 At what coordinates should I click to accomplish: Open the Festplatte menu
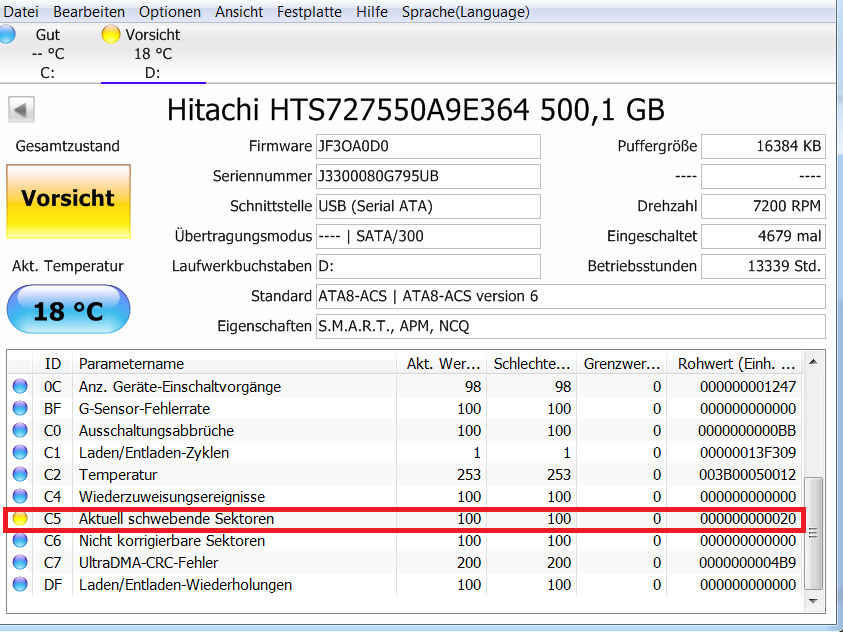tap(309, 12)
